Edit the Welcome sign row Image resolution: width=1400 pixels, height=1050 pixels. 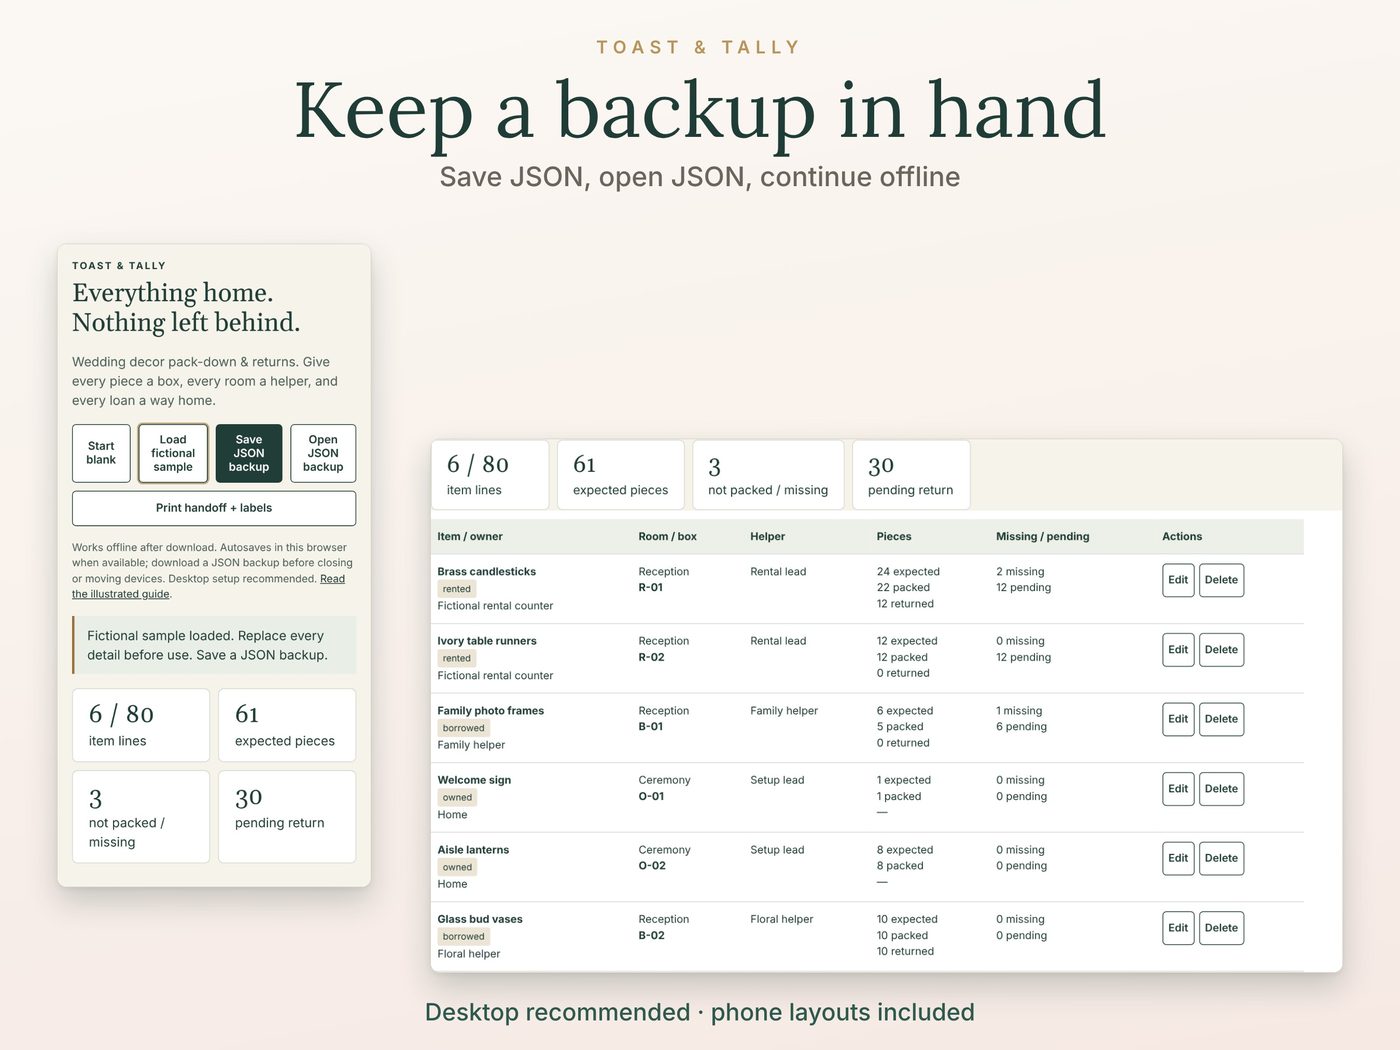(1178, 789)
